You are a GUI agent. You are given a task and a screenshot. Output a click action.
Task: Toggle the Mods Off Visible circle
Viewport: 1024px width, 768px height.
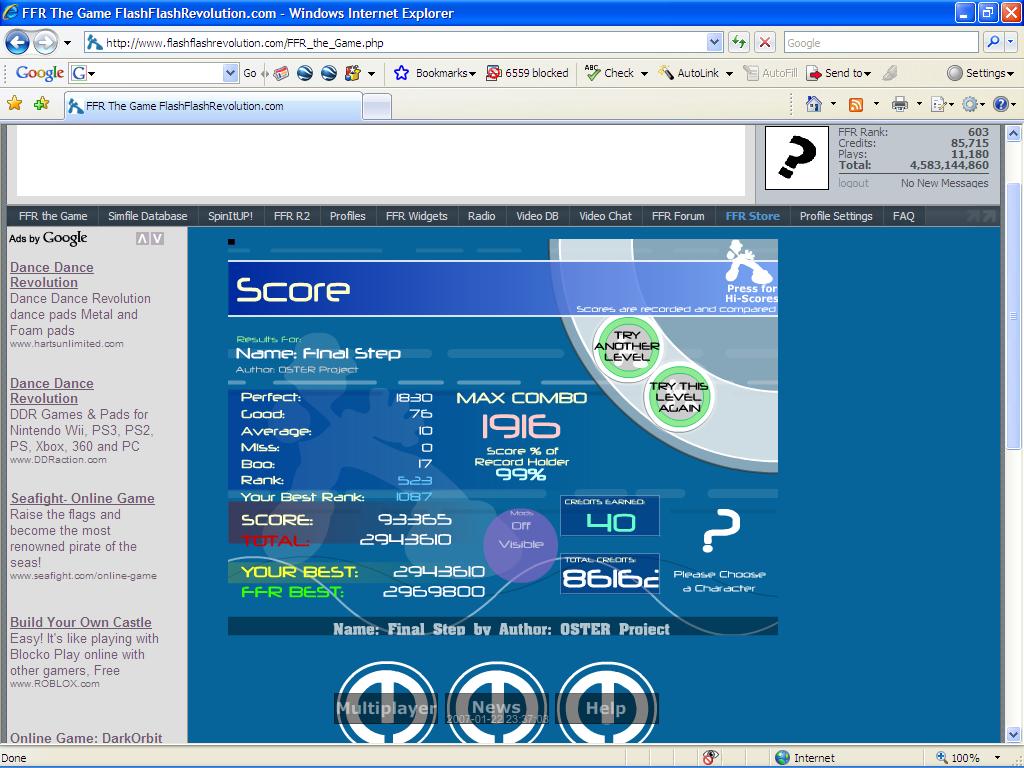point(521,543)
